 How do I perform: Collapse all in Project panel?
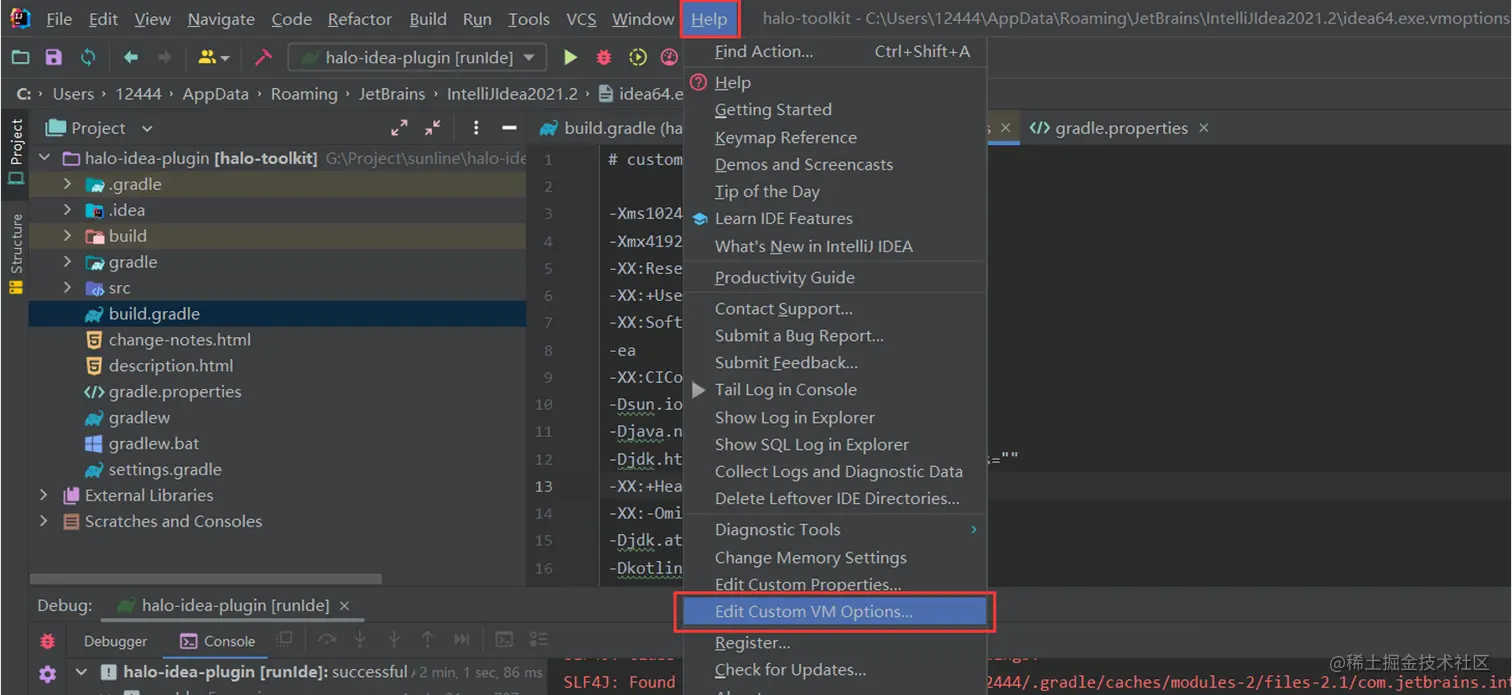click(x=432, y=128)
